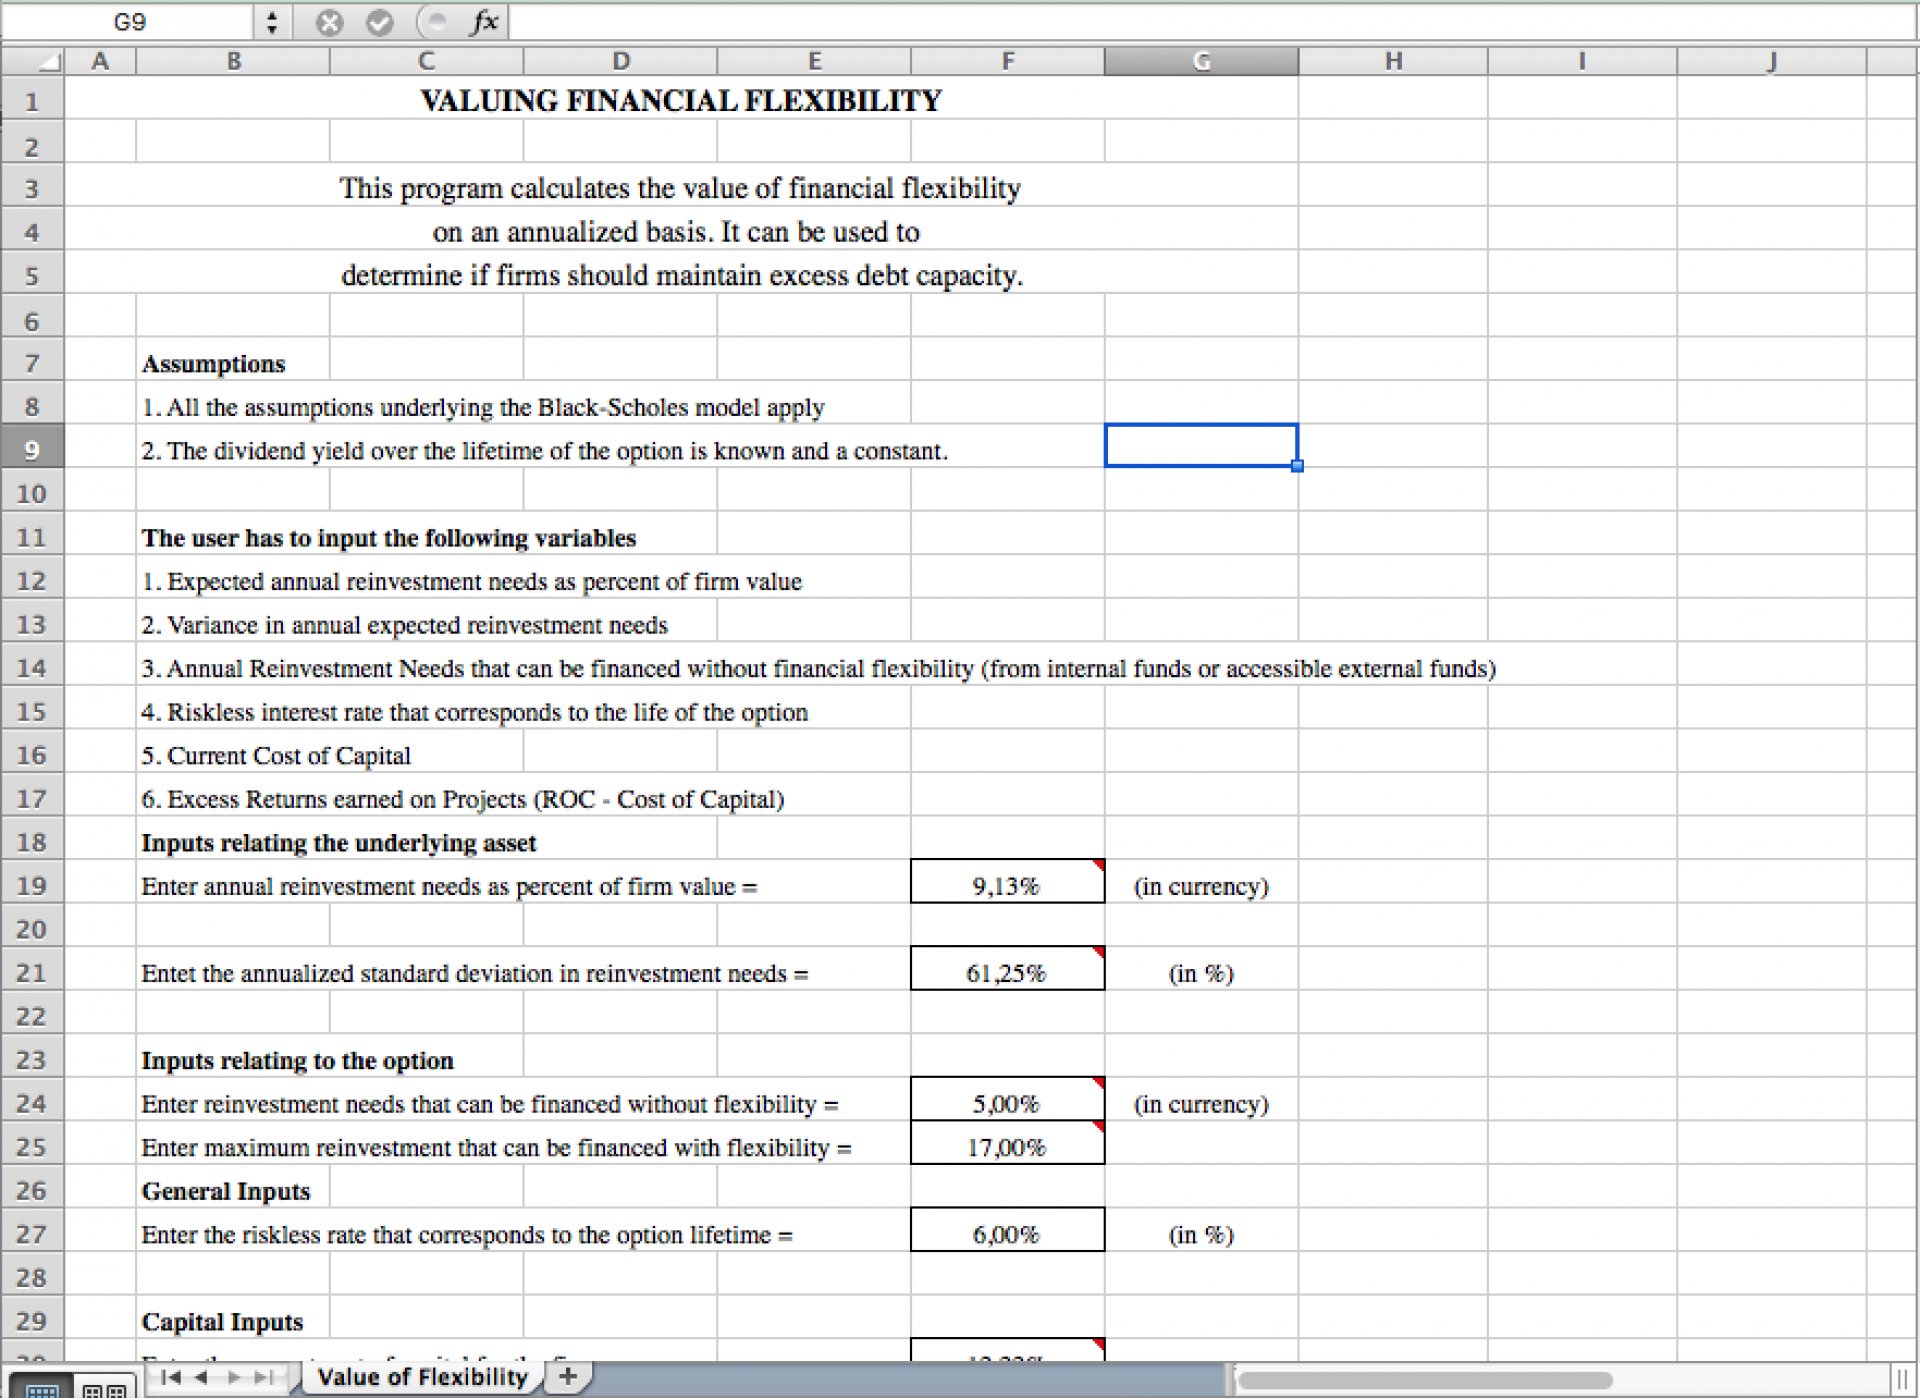Select column B header
Image resolution: width=1920 pixels, height=1398 pixels.
point(233,61)
